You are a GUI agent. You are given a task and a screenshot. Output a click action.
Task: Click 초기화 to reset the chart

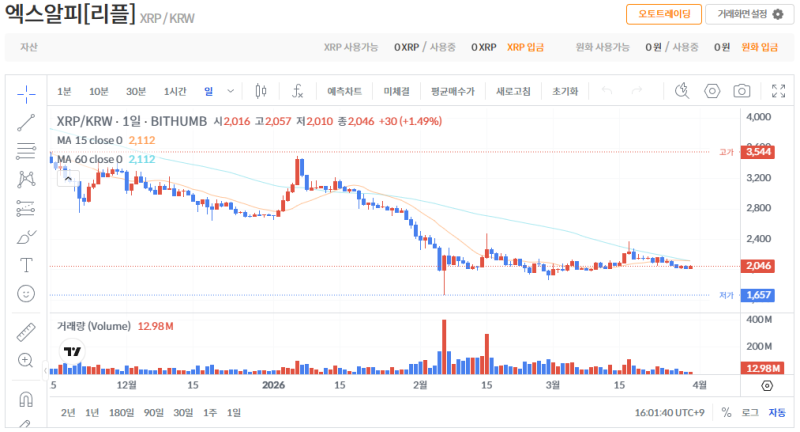(x=565, y=91)
